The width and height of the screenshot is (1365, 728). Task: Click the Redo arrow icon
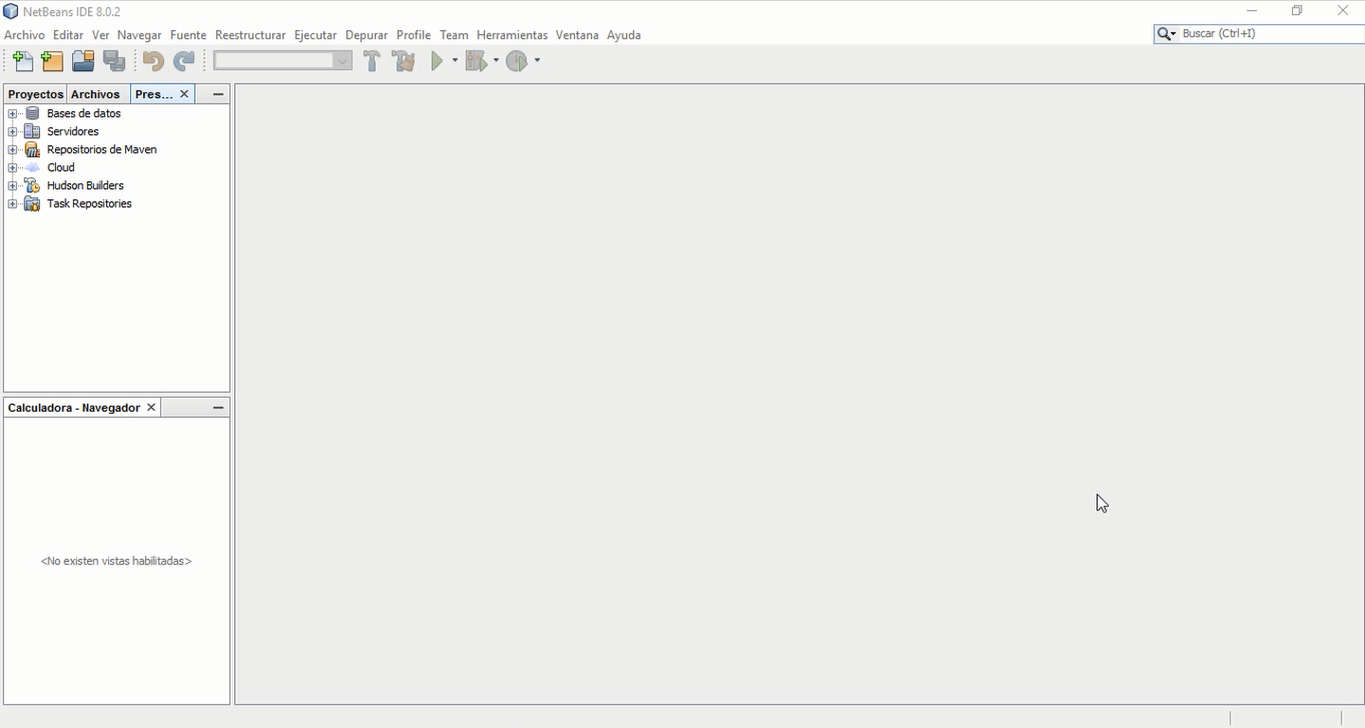184,61
